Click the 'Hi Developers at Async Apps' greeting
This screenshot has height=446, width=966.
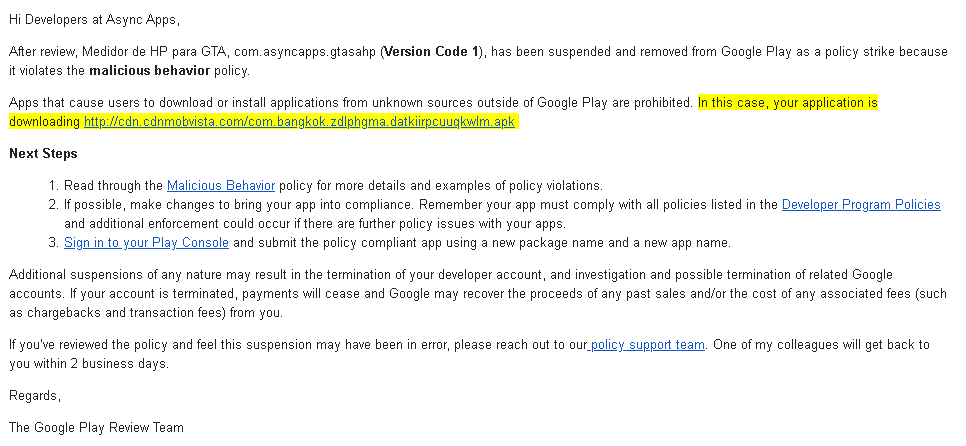(94, 20)
